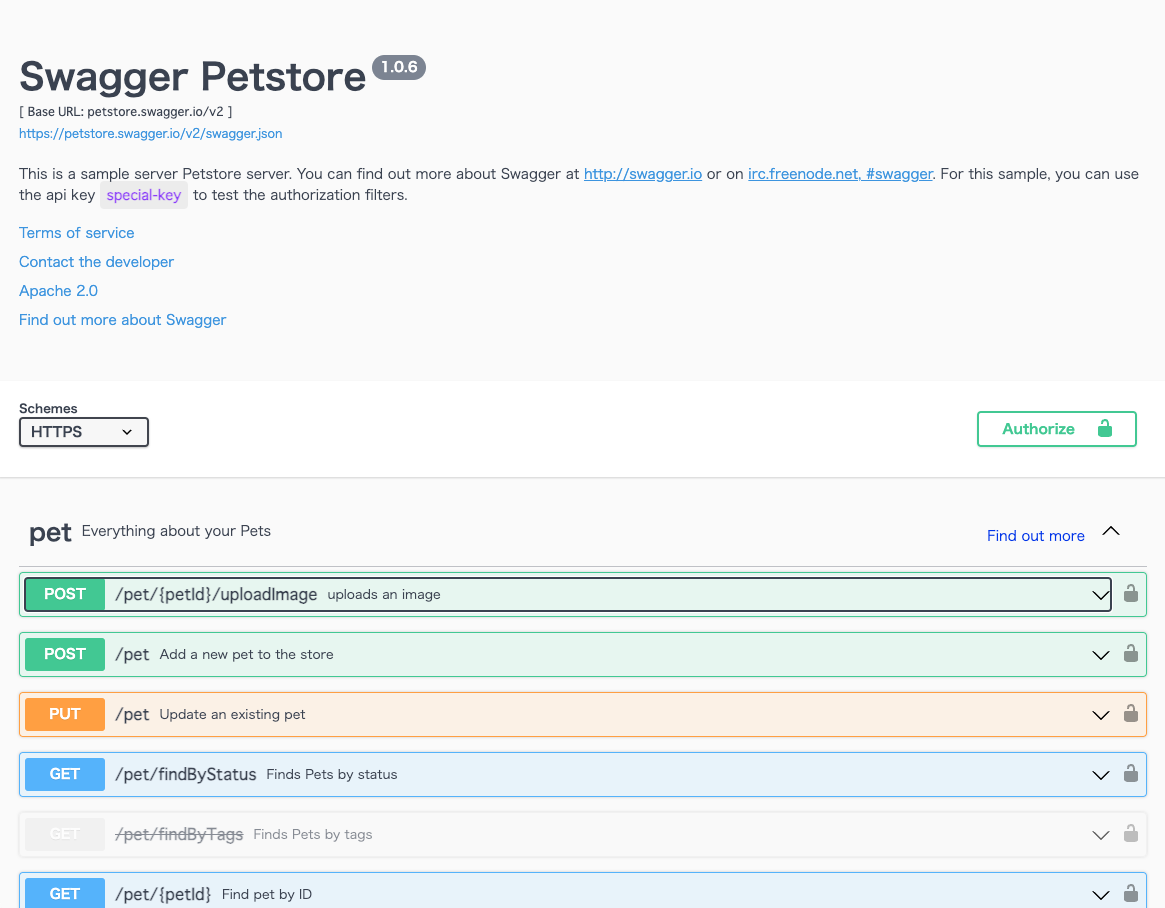Screen dimensions: 1165x908
Task: Click the Swagger Petstore title
Action: pos(192,76)
